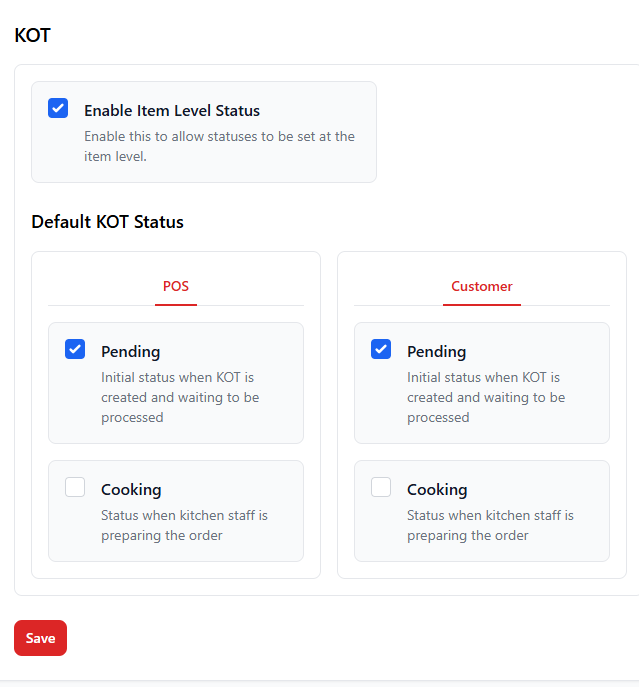639x687 pixels.
Task: Click the Cooking description text under POS
Action: [184, 525]
